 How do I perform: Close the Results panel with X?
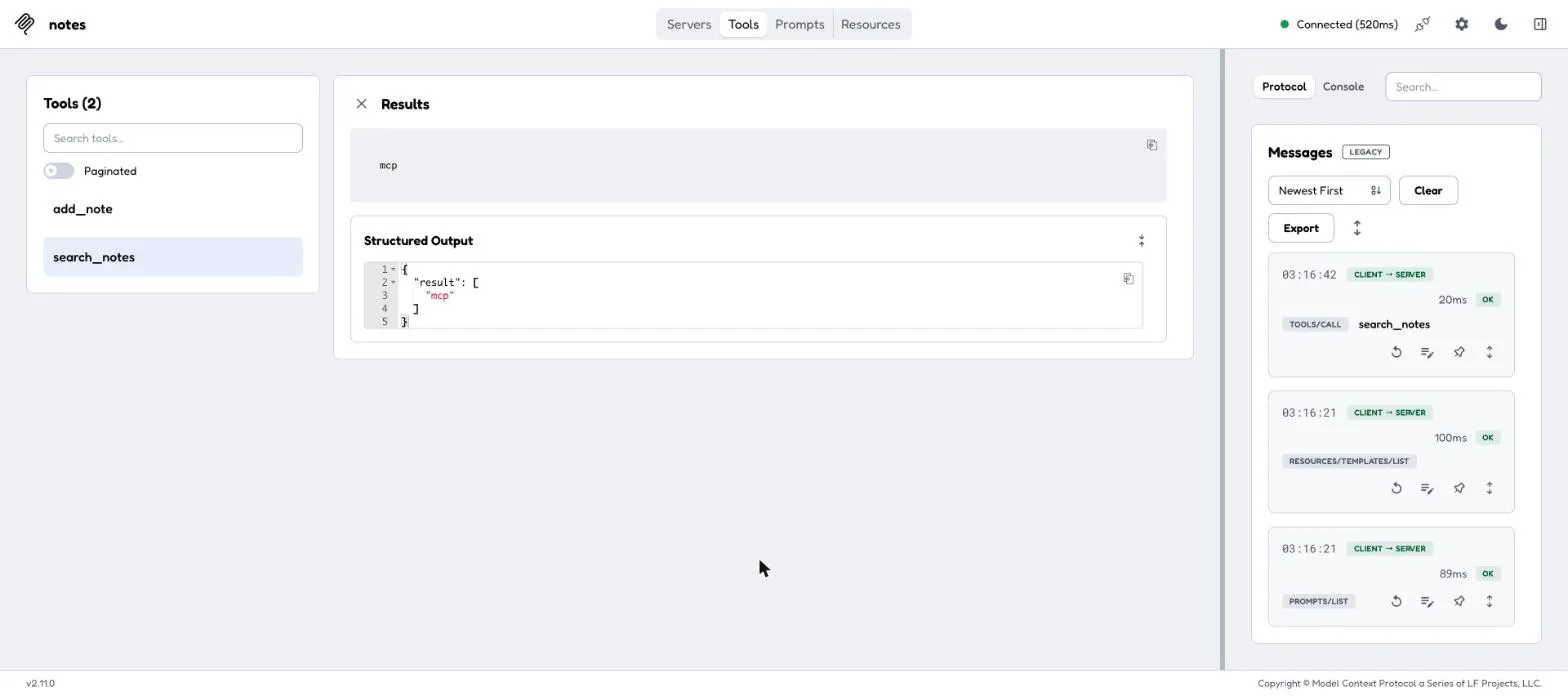pos(362,104)
